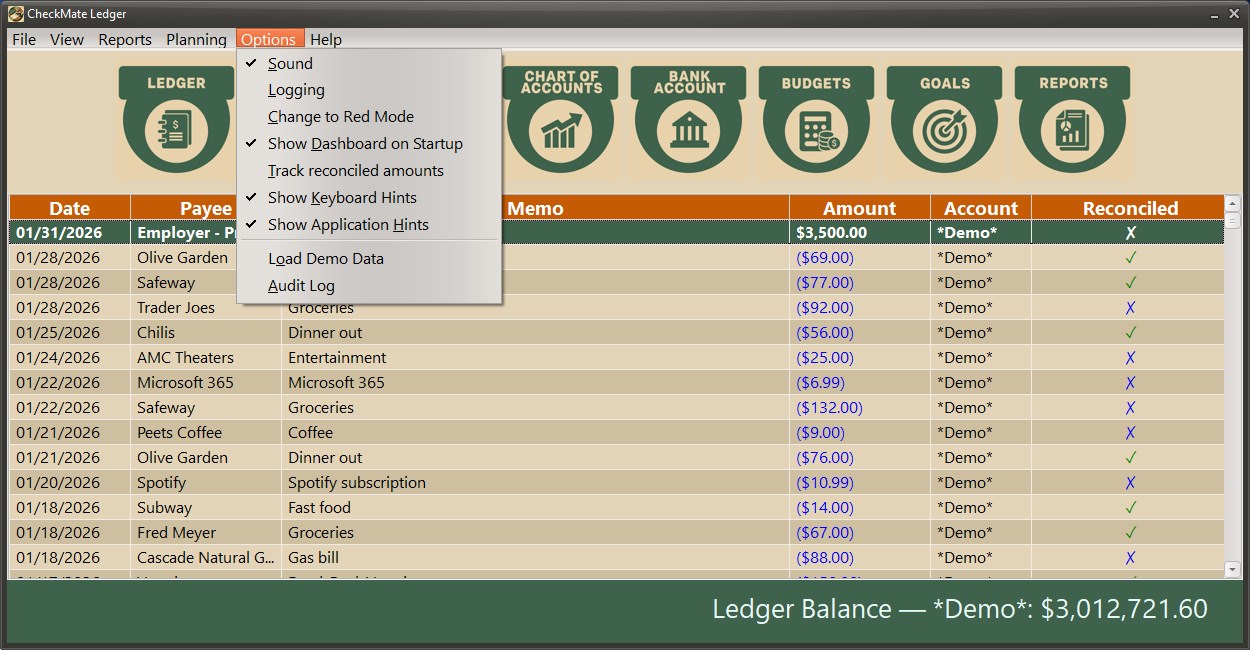The height and width of the screenshot is (650, 1250).
Task: Open the Bank Account icon
Action: click(x=689, y=119)
